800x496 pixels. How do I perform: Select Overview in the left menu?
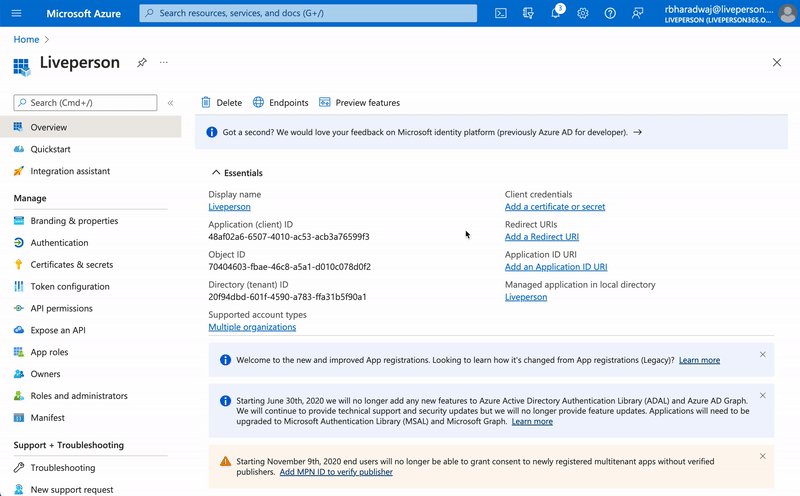point(90,127)
